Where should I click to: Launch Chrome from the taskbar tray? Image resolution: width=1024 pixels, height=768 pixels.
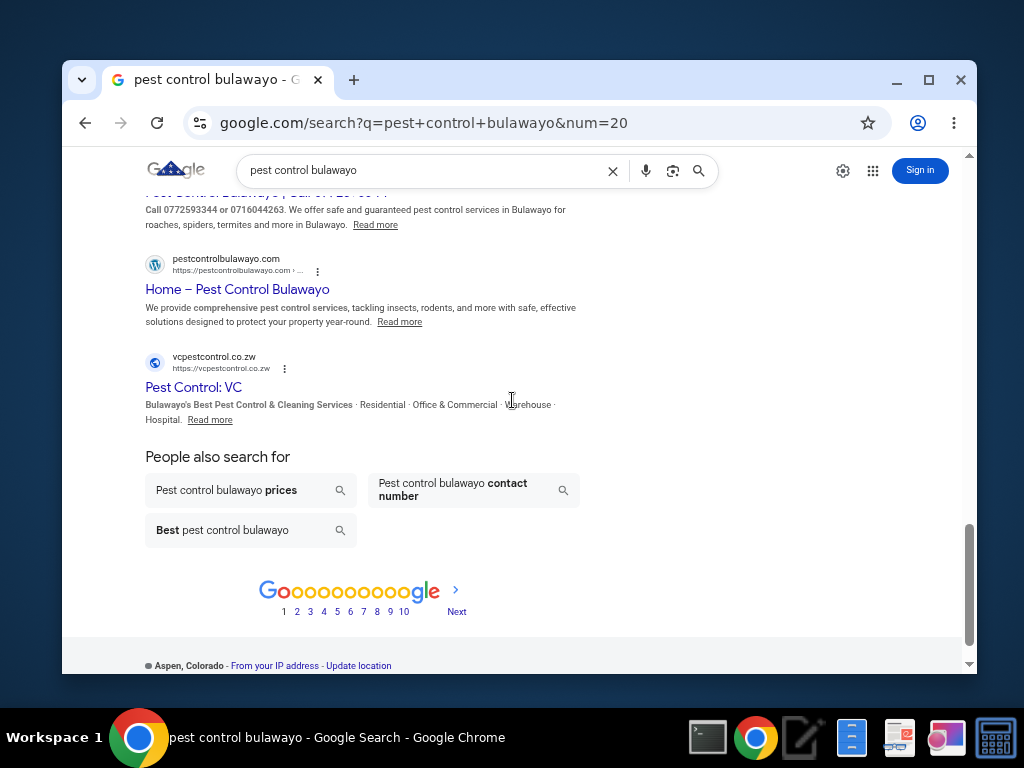tap(756, 738)
